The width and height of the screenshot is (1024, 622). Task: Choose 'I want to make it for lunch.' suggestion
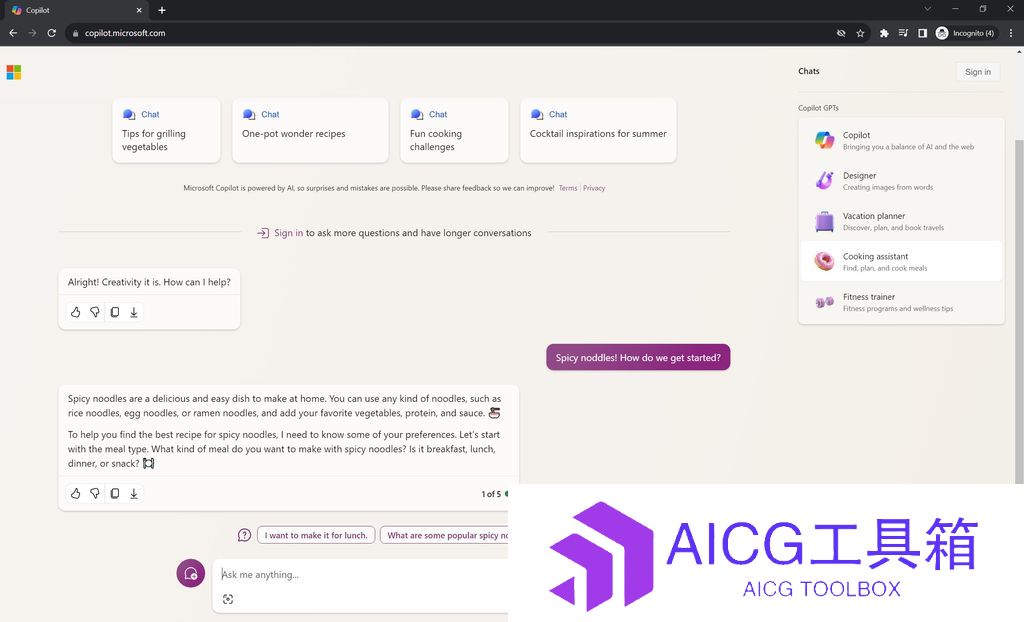pos(316,535)
